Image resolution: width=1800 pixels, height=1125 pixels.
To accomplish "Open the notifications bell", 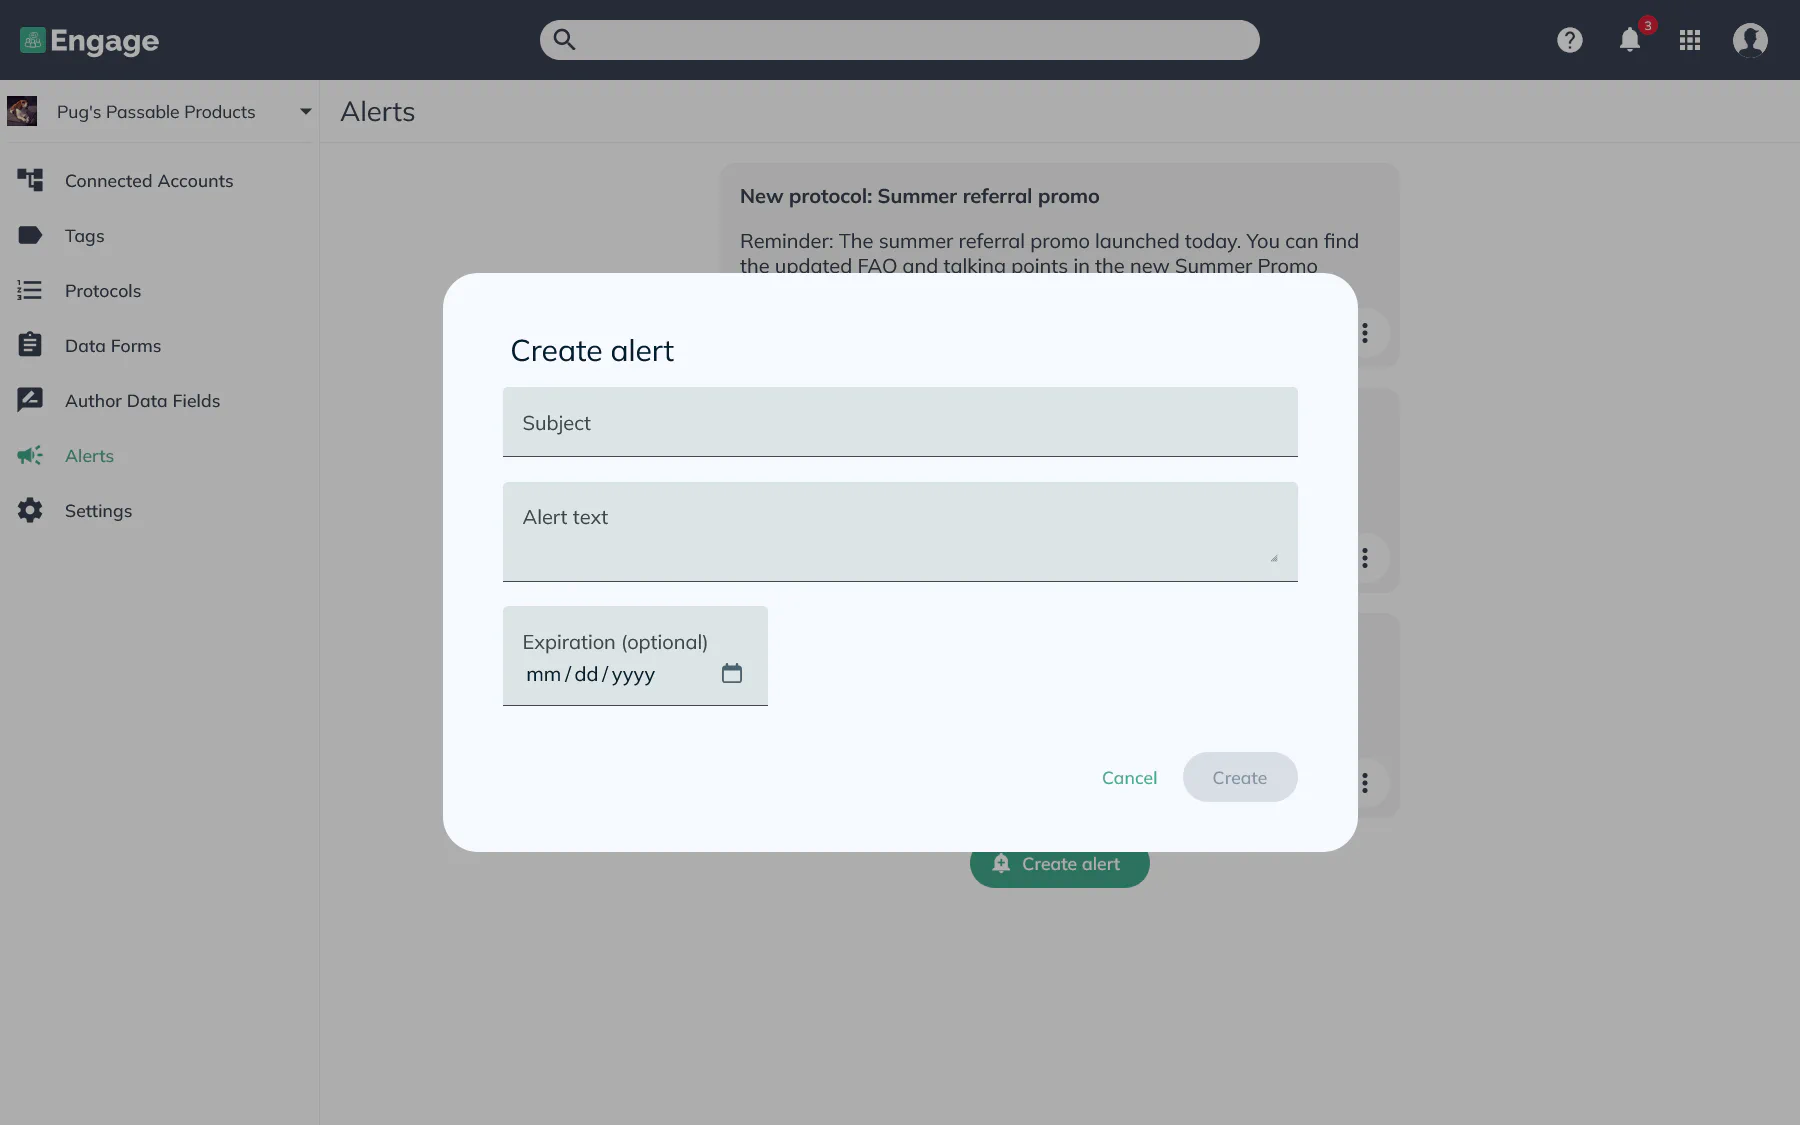I will pos(1630,40).
